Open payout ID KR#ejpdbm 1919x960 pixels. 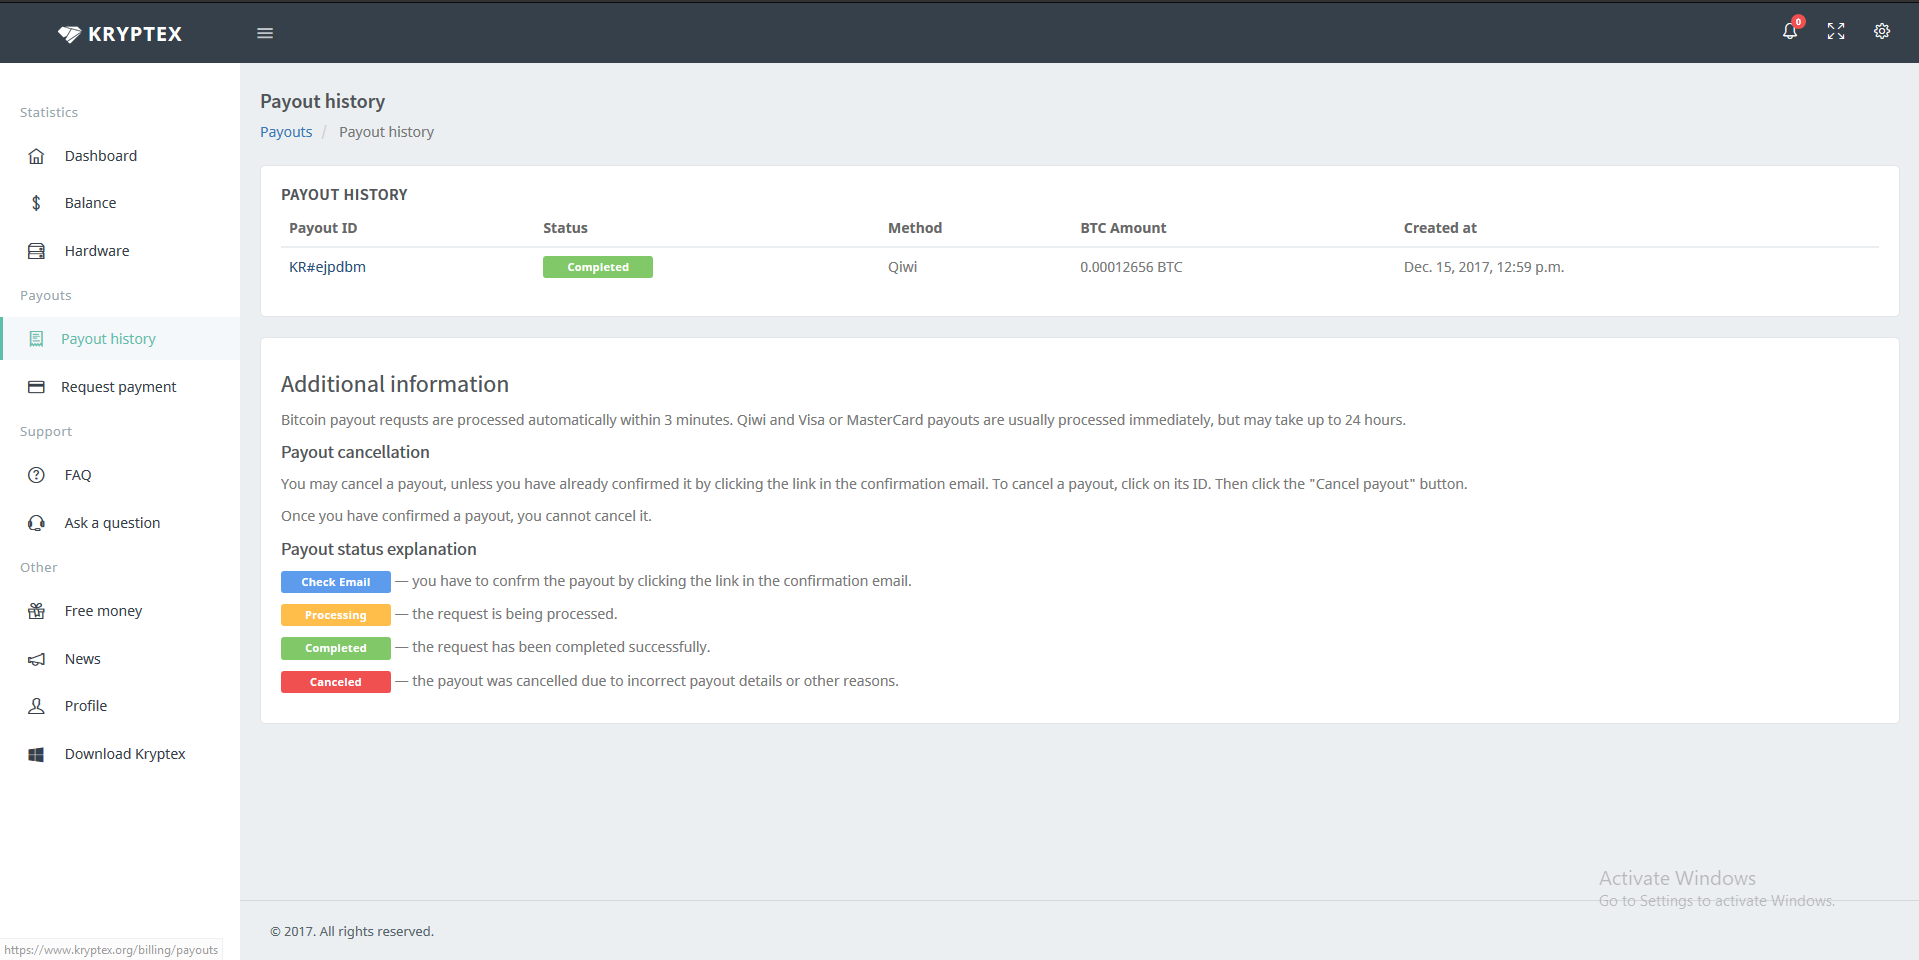[x=327, y=267]
